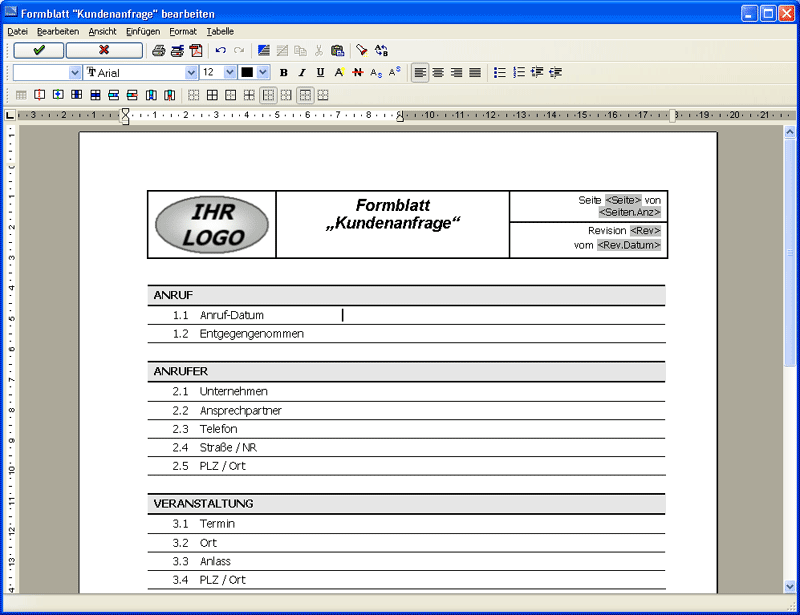
Task: Open the Tabelle menu
Action: pyautogui.click(x=220, y=31)
